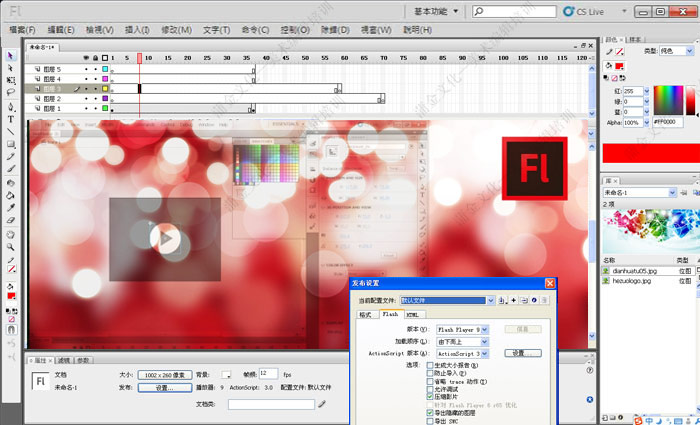Select the Free Transform tool
The width and height of the screenshot is (700, 425).
(11, 80)
